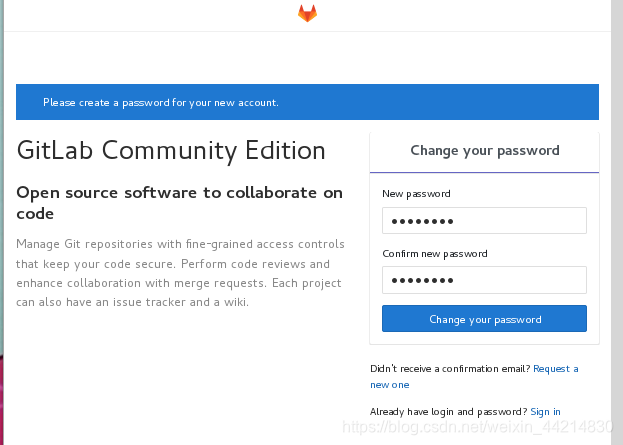Click the 'Manage Git repositories' description paragraph
The image size is (623, 445).
point(180,273)
